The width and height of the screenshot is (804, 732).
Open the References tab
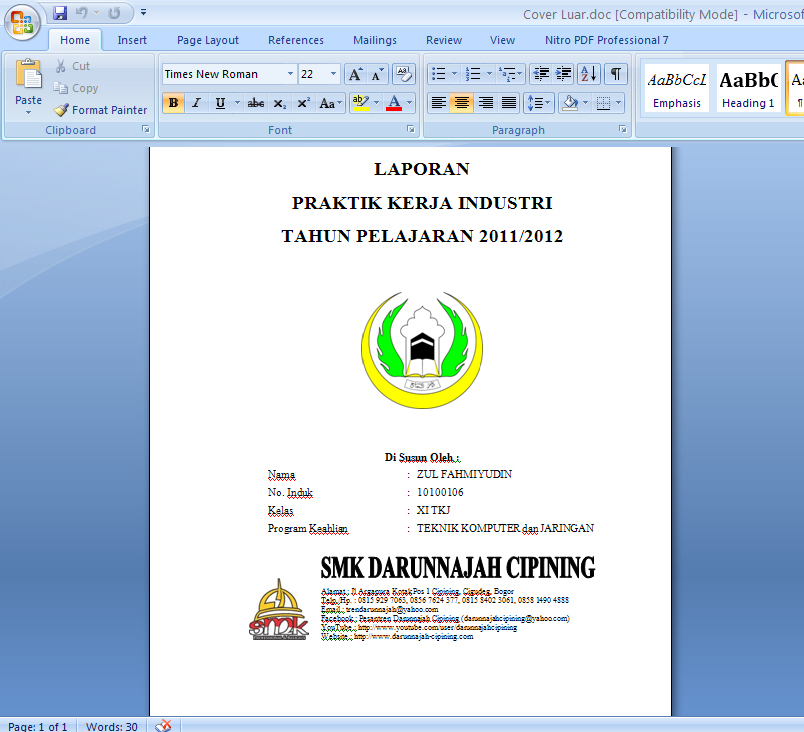pos(296,40)
